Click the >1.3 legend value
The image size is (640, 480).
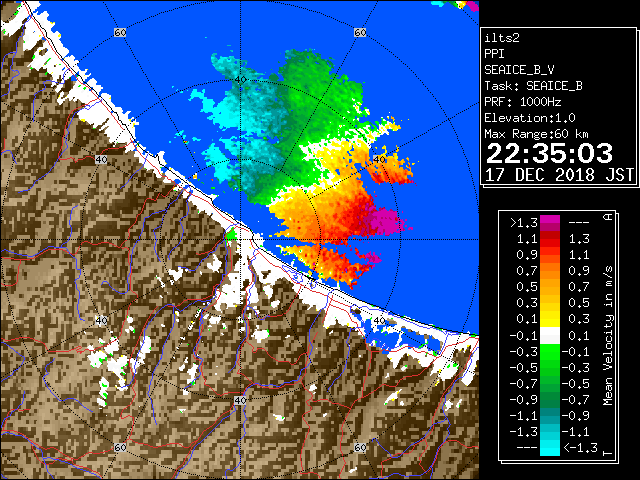click(524, 223)
